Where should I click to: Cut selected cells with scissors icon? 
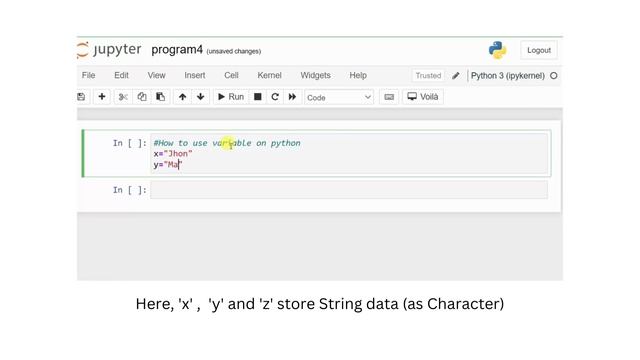(x=123, y=97)
